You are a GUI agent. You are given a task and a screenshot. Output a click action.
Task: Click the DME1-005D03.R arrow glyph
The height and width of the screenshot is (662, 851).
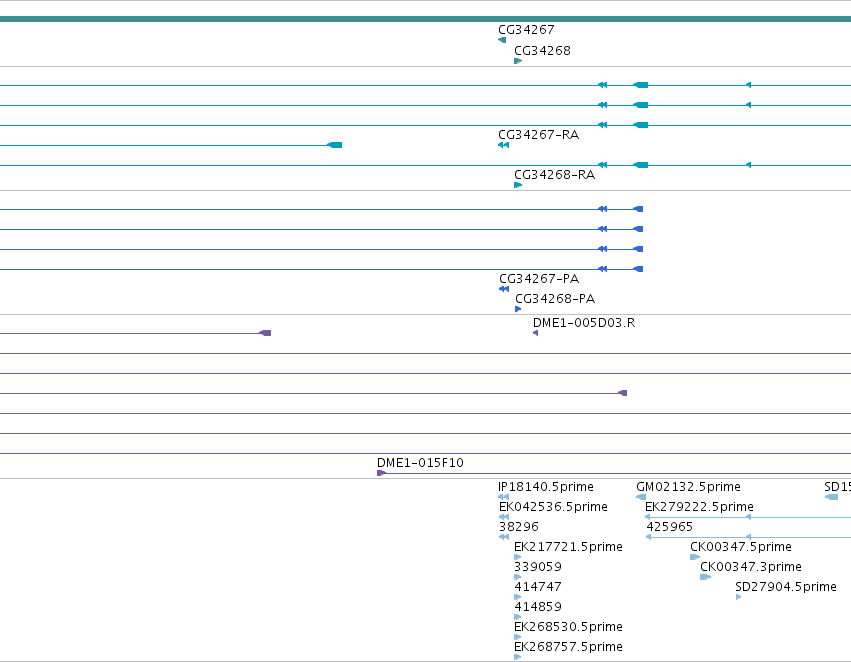(536, 333)
